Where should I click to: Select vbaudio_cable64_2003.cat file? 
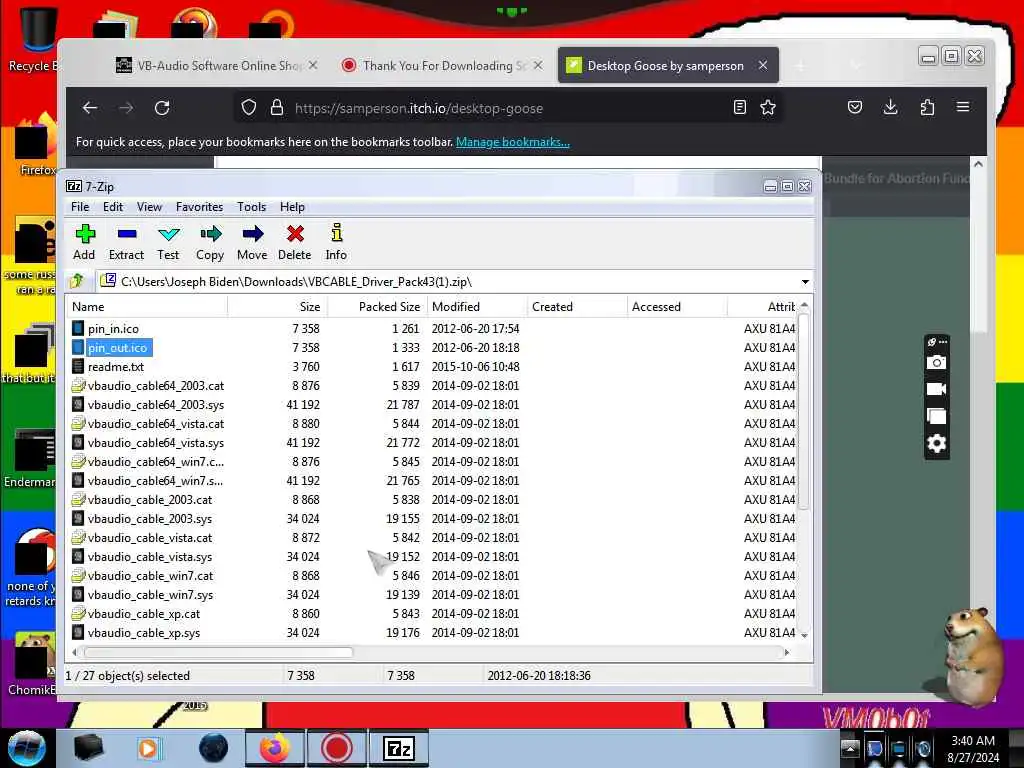(155, 386)
